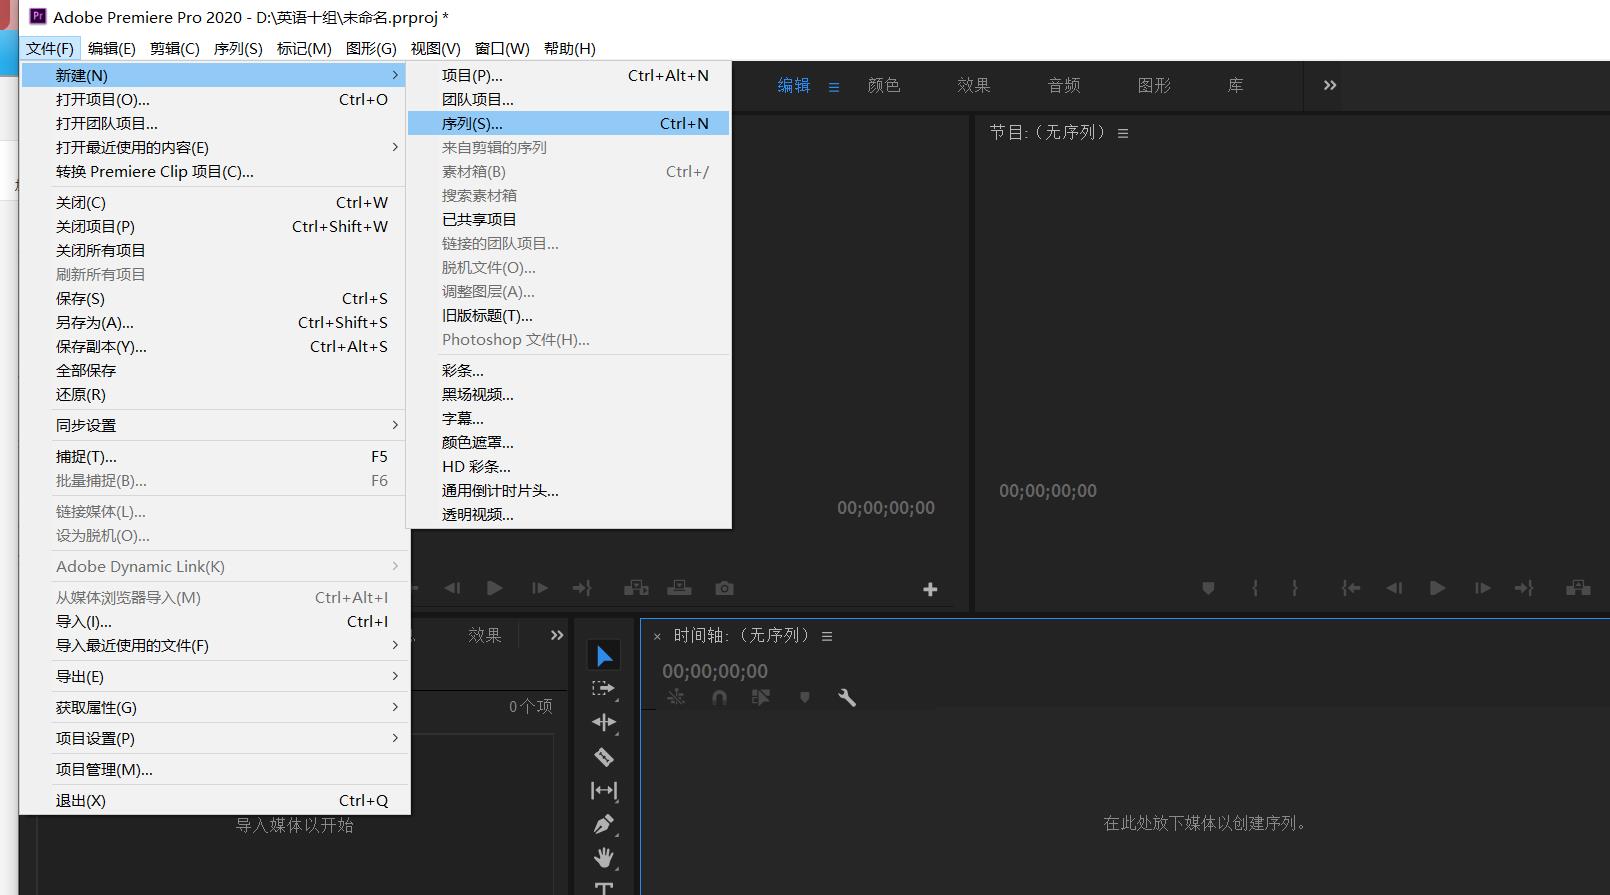Click source monitor insert button
1610x895 pixels.
point(636,588)
